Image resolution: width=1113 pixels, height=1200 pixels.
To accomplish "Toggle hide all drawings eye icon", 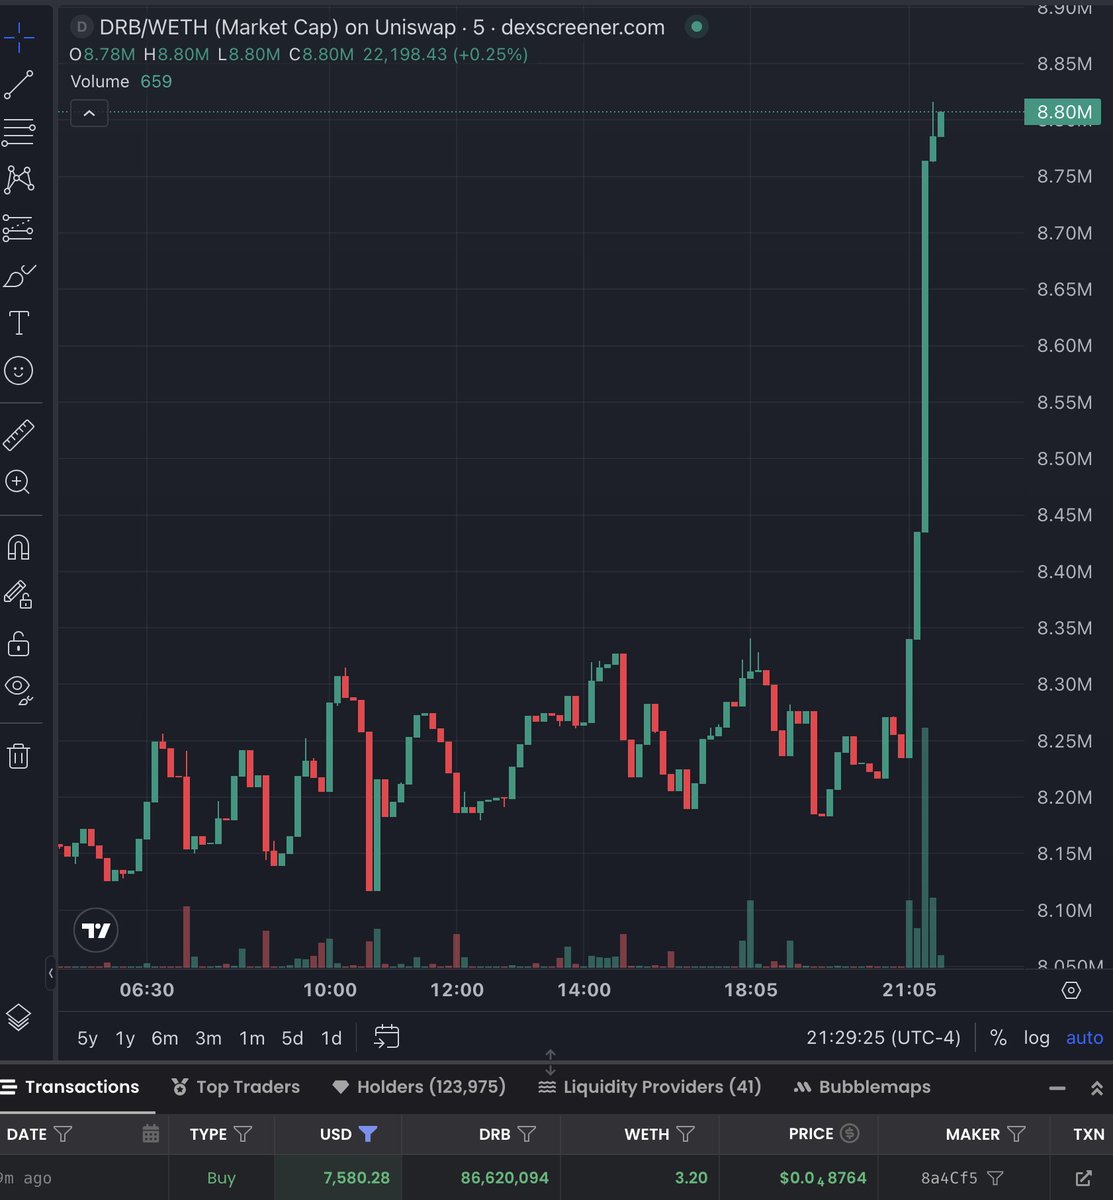I will click(18, 688).
